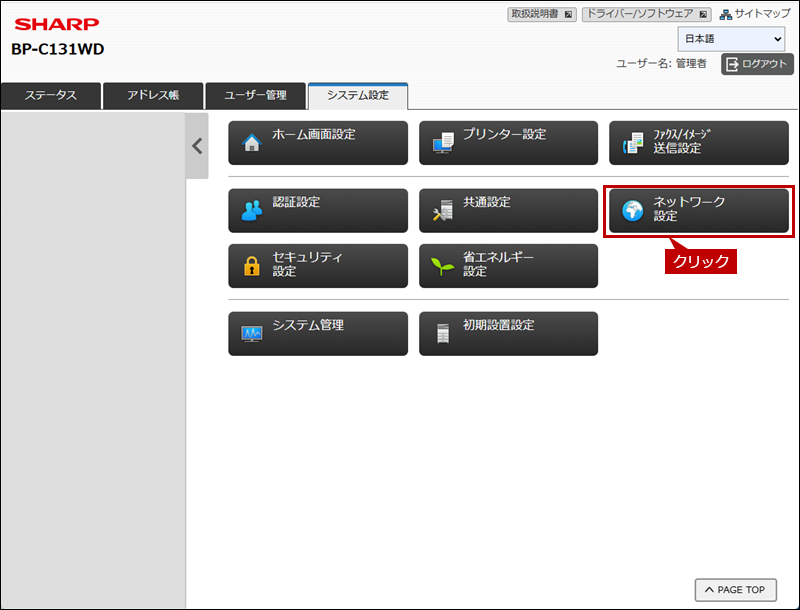This screenshot has height=610, width=800.
Task: Open システム管理 label
Action: [x=308, y=325]
